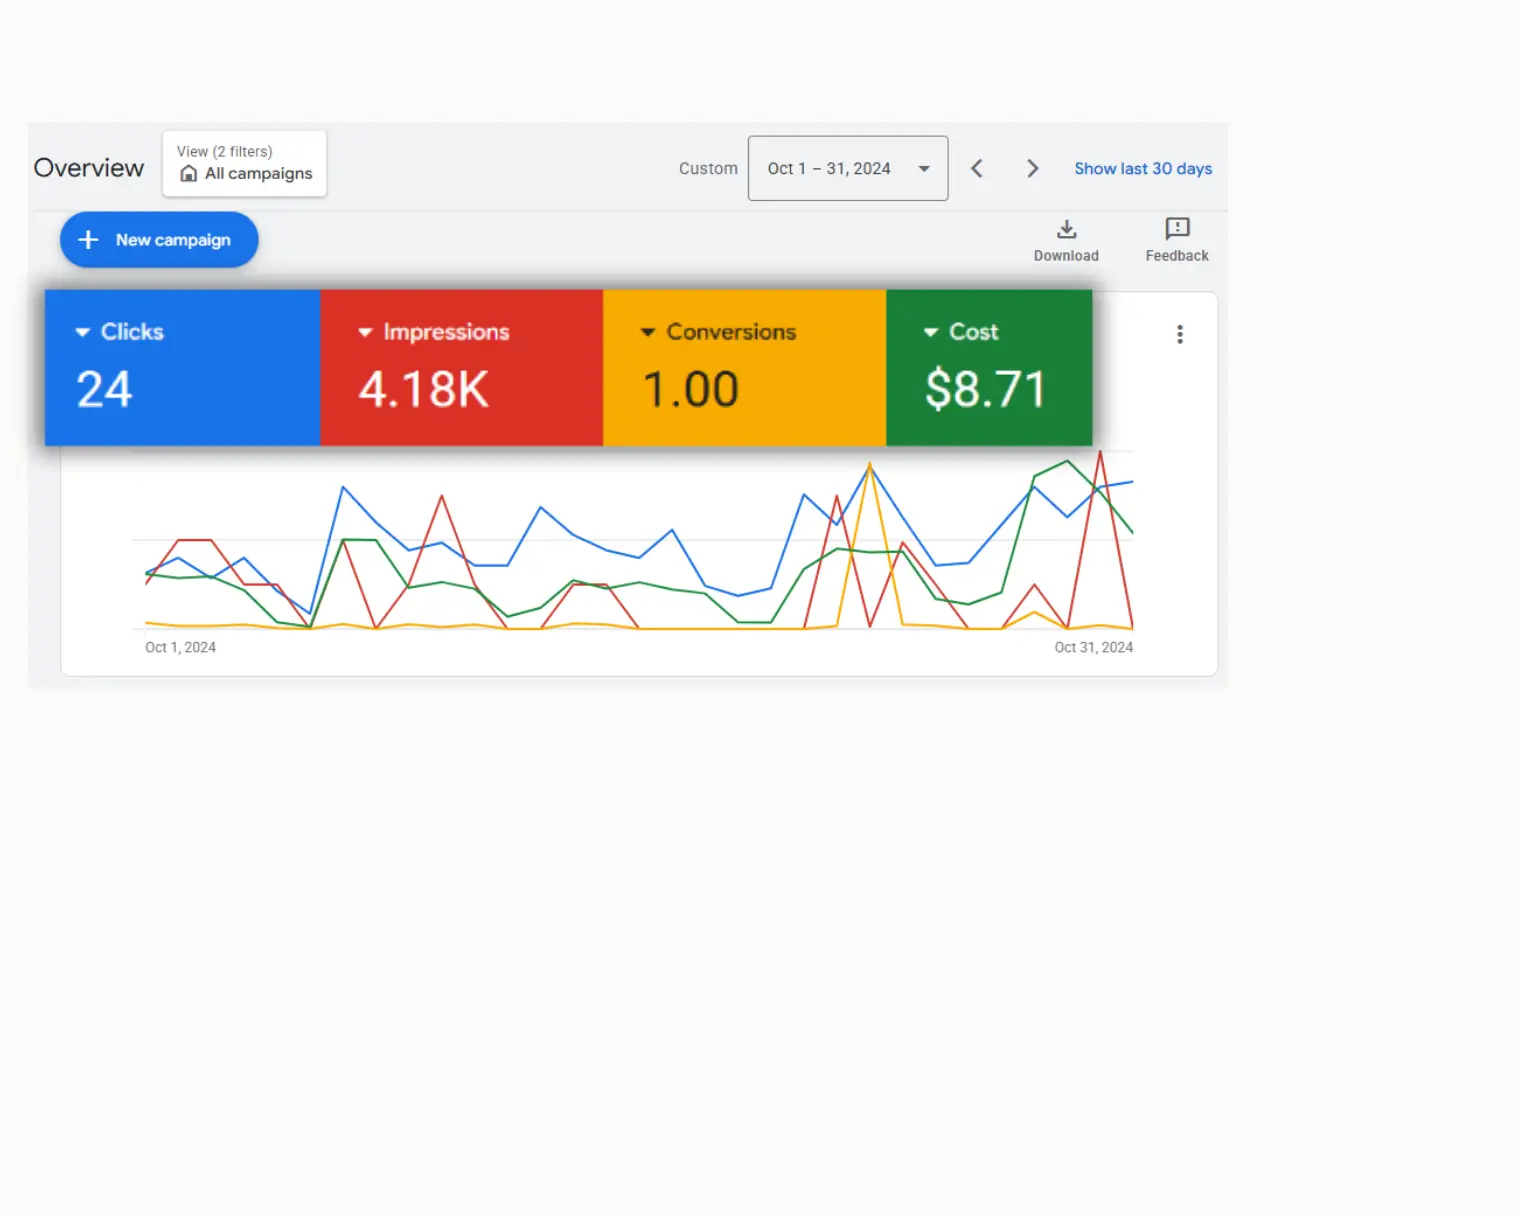The width and height of the screenshot is (1519, 1215).
Task: Open the Conversions metric dropdown
Action: pyautogui.click(x=648, y=331)
